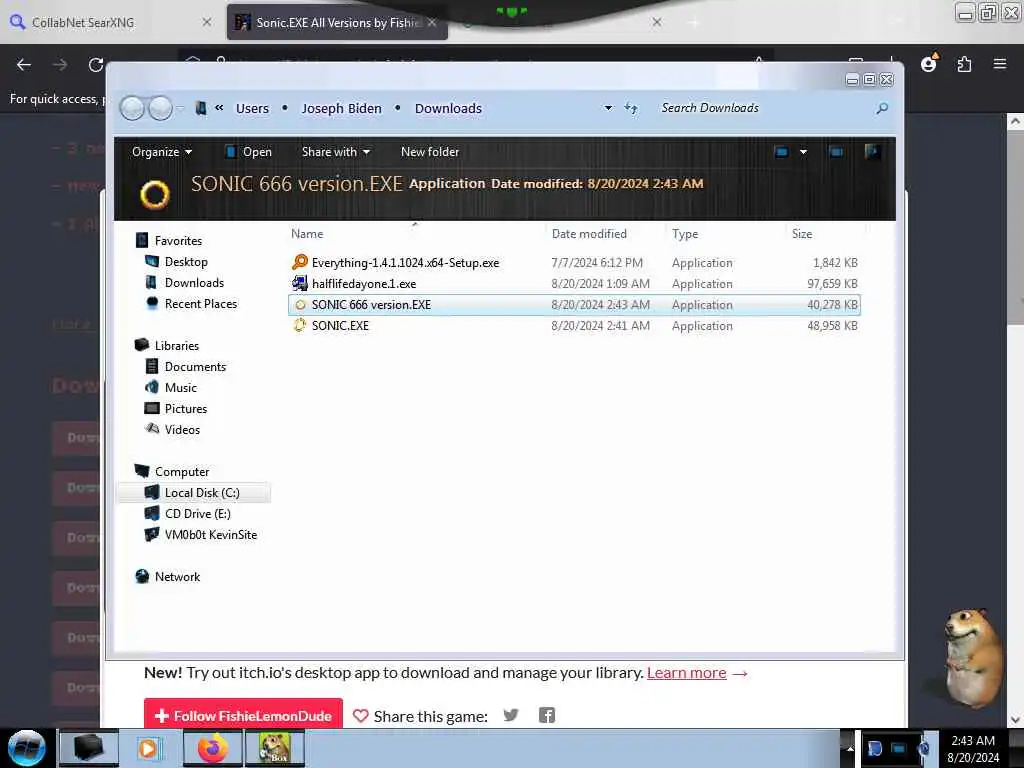This screenshot has width=1024, height=768.
Task: Select halflifedayone.1.exe file name
Action: (364, 283)
